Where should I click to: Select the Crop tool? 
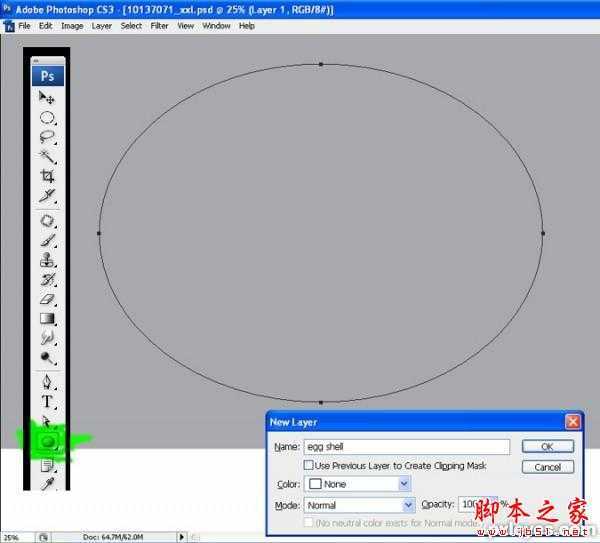pyautogui.click(x=47, y=176)
